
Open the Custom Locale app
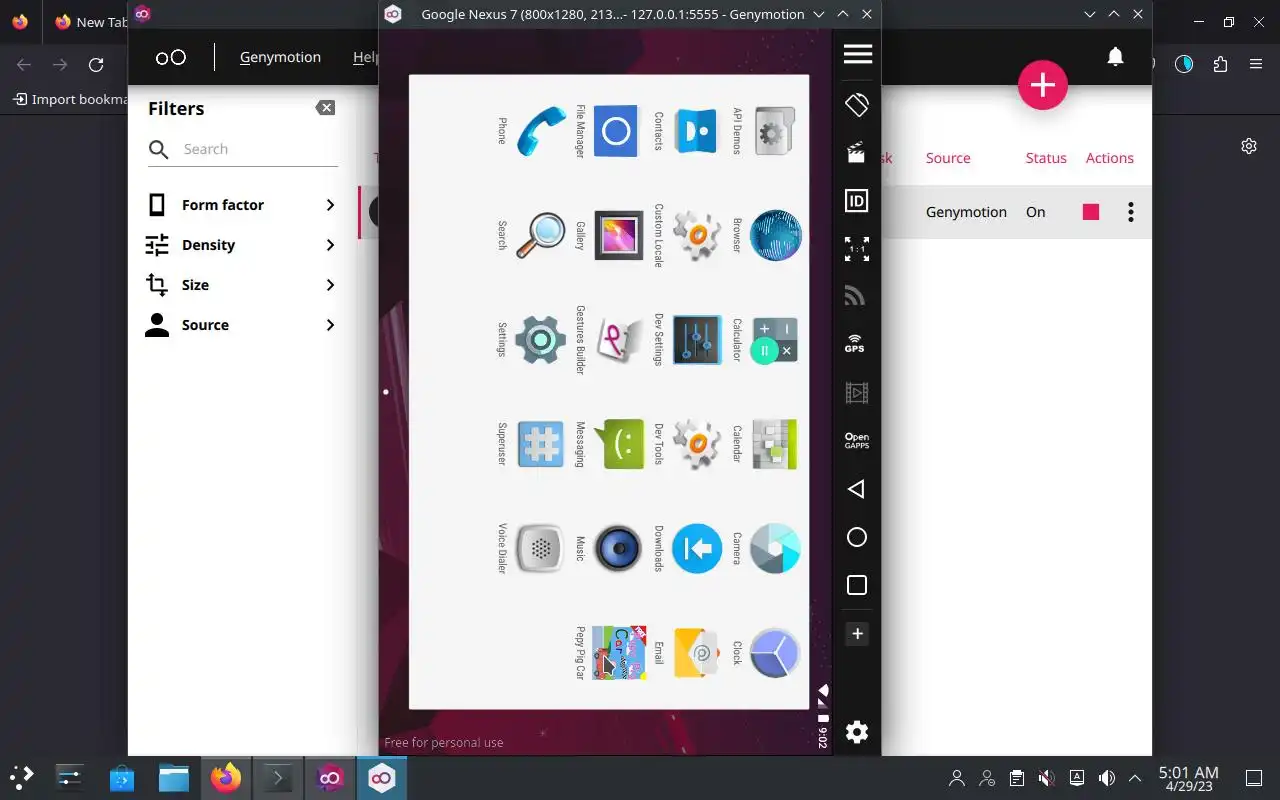(696, 236)
